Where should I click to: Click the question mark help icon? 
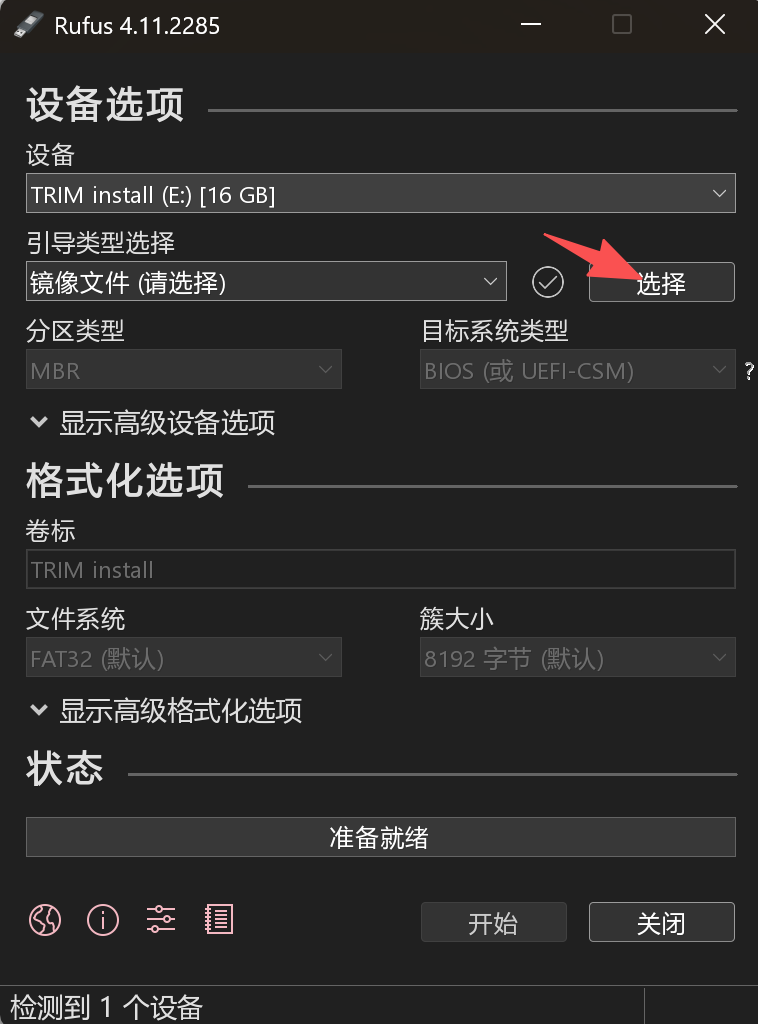[749, 371]
